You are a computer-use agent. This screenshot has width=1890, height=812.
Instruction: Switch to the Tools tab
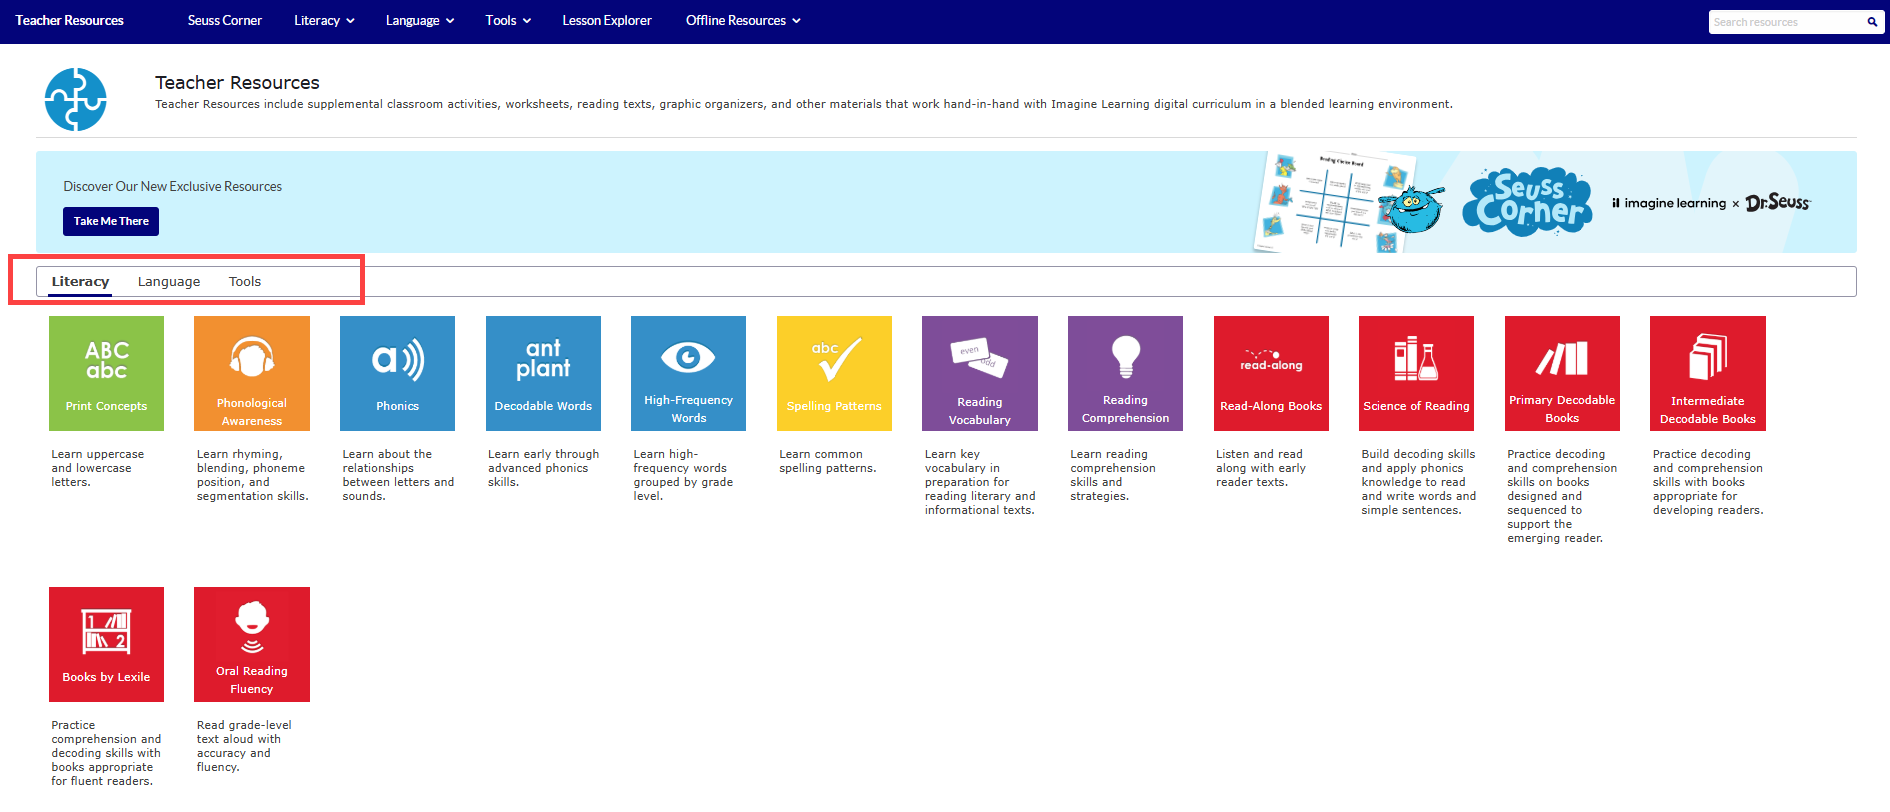245,282
